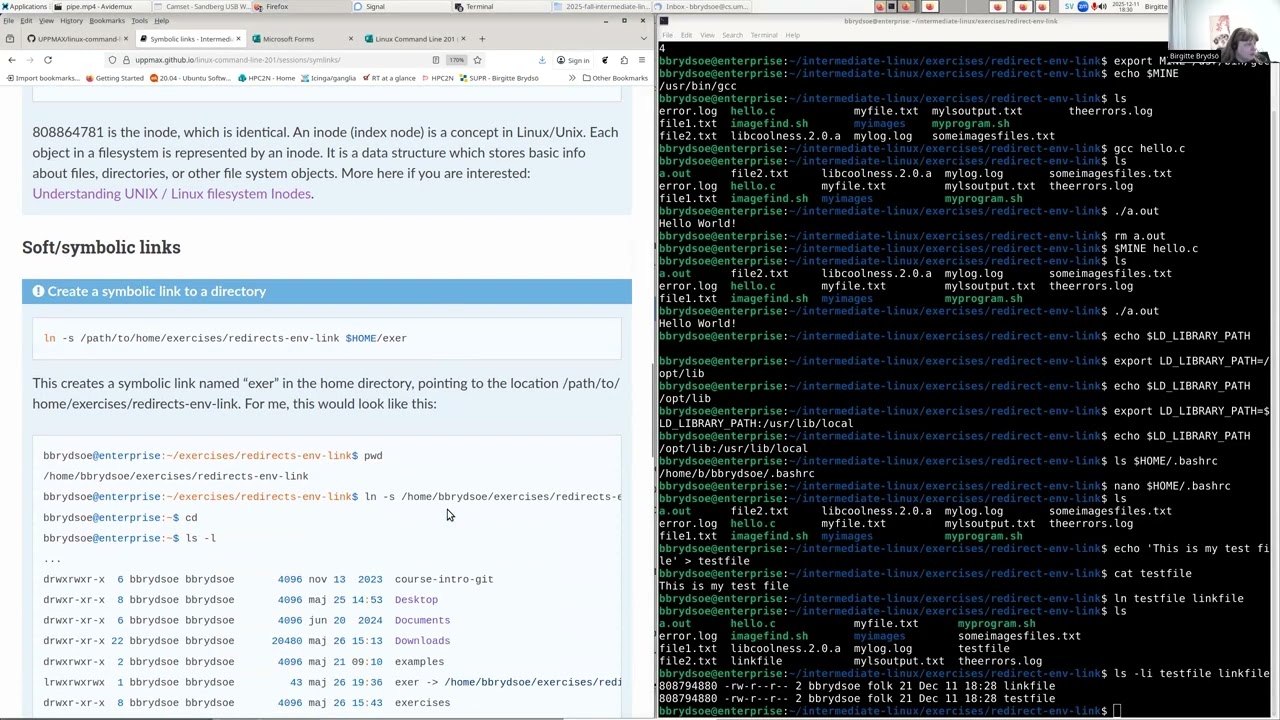Click the Zoom tray icon
Viewport: 1280px width, 720px height.
pyautogui.click(x=1081, y=7)
